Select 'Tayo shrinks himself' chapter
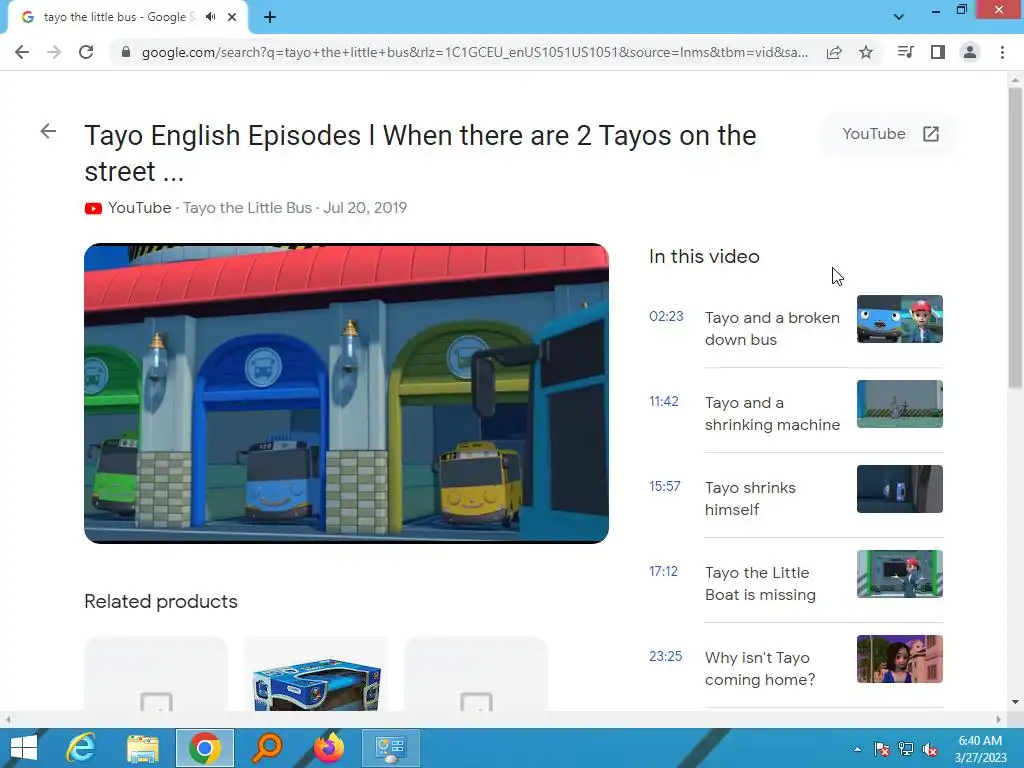This screenshot has width=1024, height=768. tap(750, 498)
